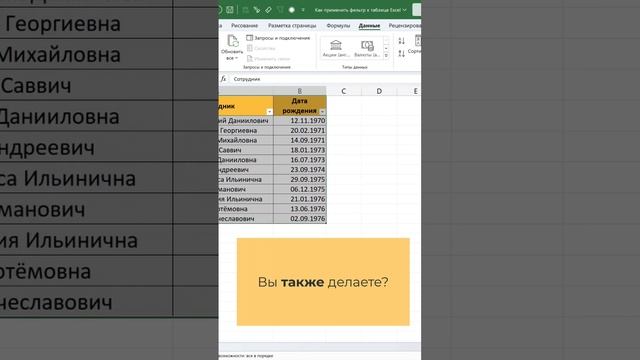Expand Refresh All dropdown arrow
The image size is (640, 360).
click(236, 58)
